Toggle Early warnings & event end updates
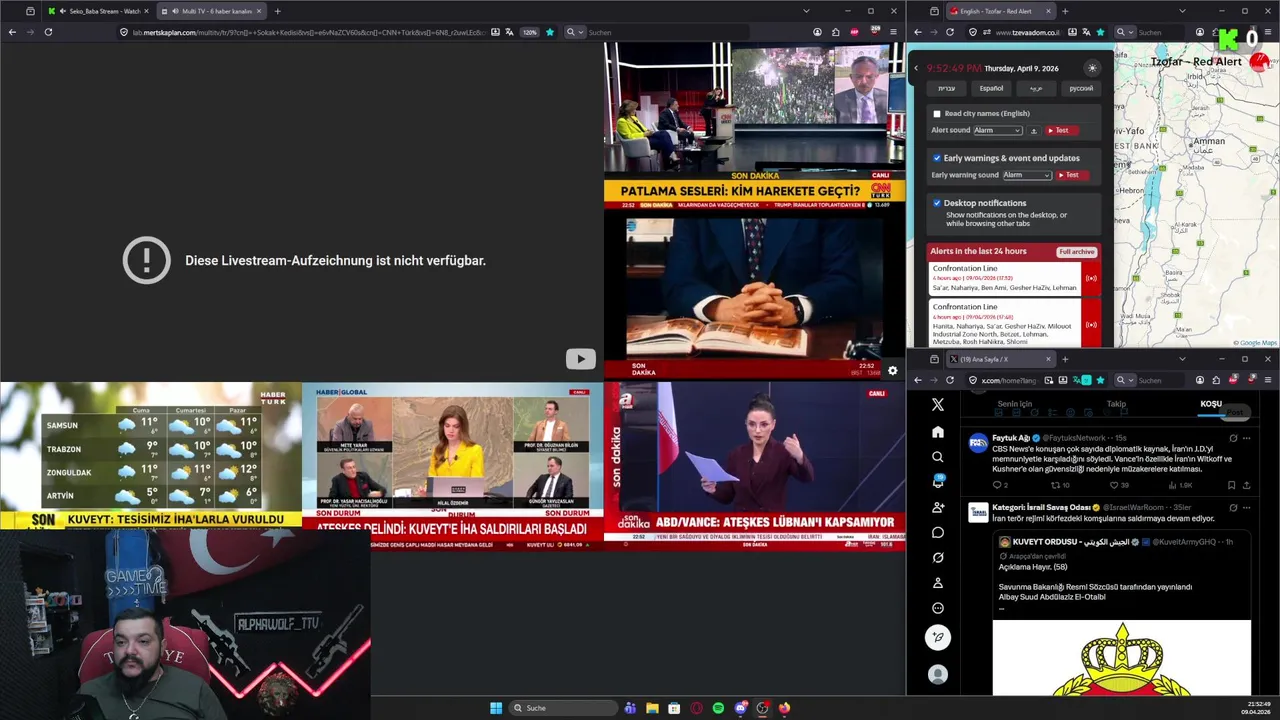The height and width of the screenshot is (720, 1280). point(937,158)
